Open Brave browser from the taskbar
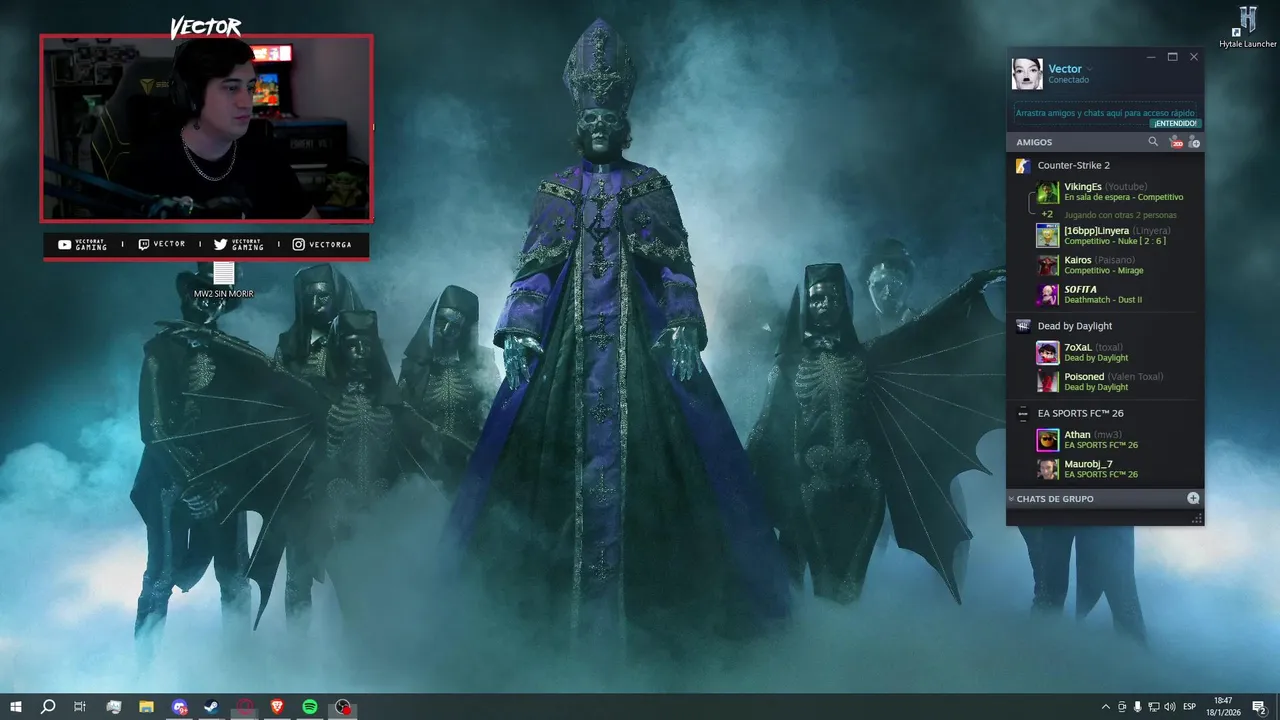The height and width of the screenshot is (720, 1280). pyautogui.click(x=277, y=707)
